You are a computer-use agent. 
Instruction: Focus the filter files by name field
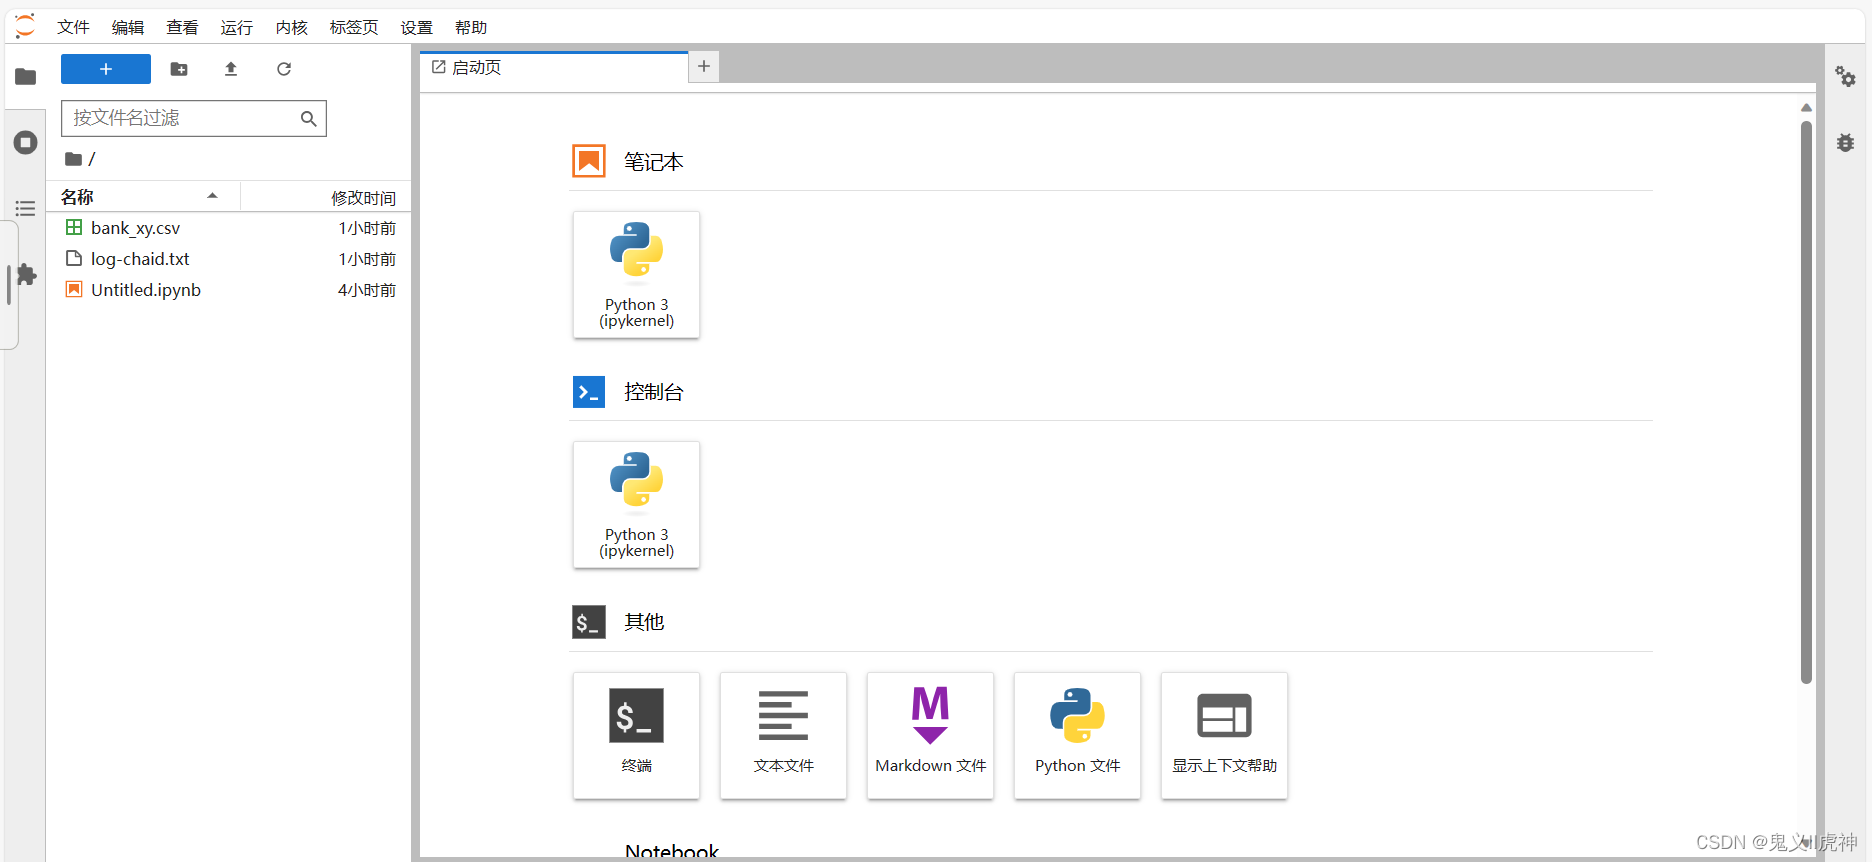(194, 118)
